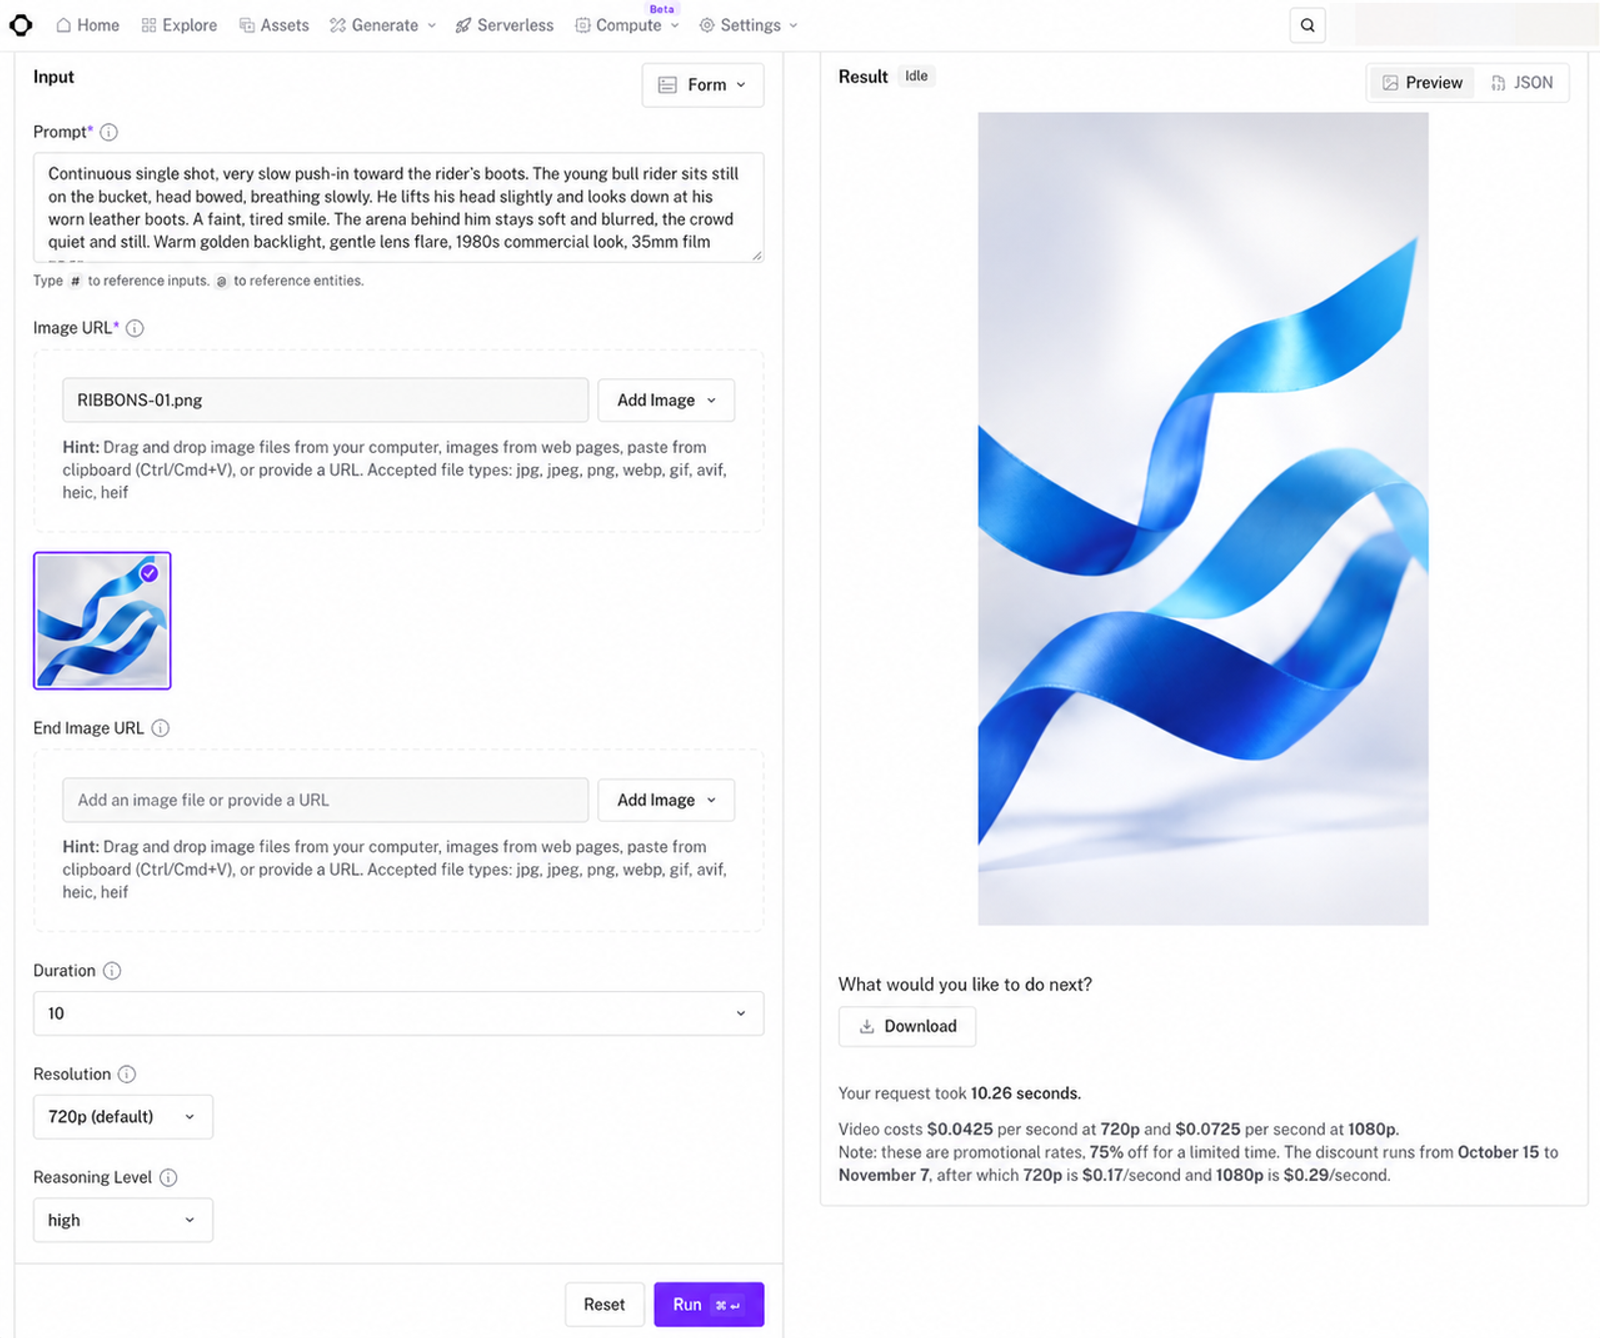
Task: Switch to the Preview tab
Action: (x=1422, y=83)
